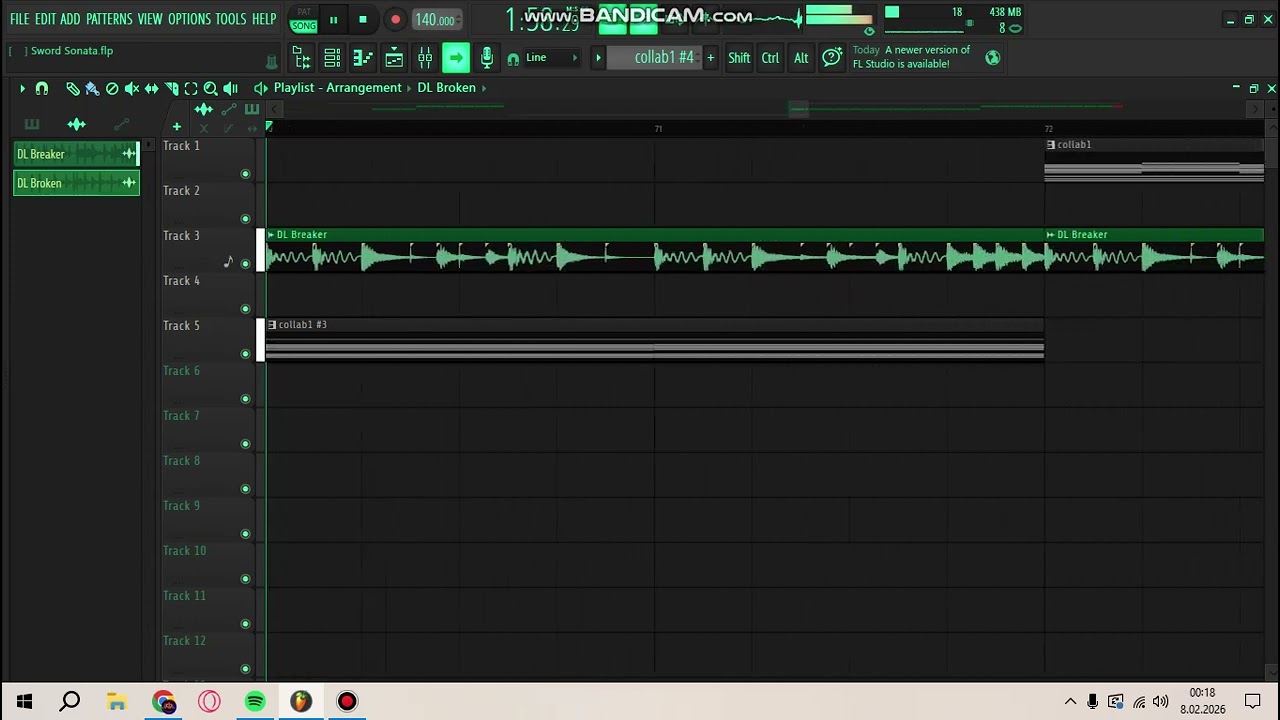
Task: Open the FILE menu
Action: [19, 19]
